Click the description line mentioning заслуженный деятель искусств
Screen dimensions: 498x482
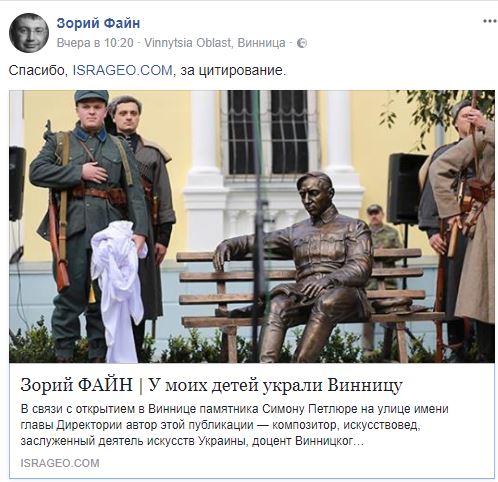pos(192,441)
